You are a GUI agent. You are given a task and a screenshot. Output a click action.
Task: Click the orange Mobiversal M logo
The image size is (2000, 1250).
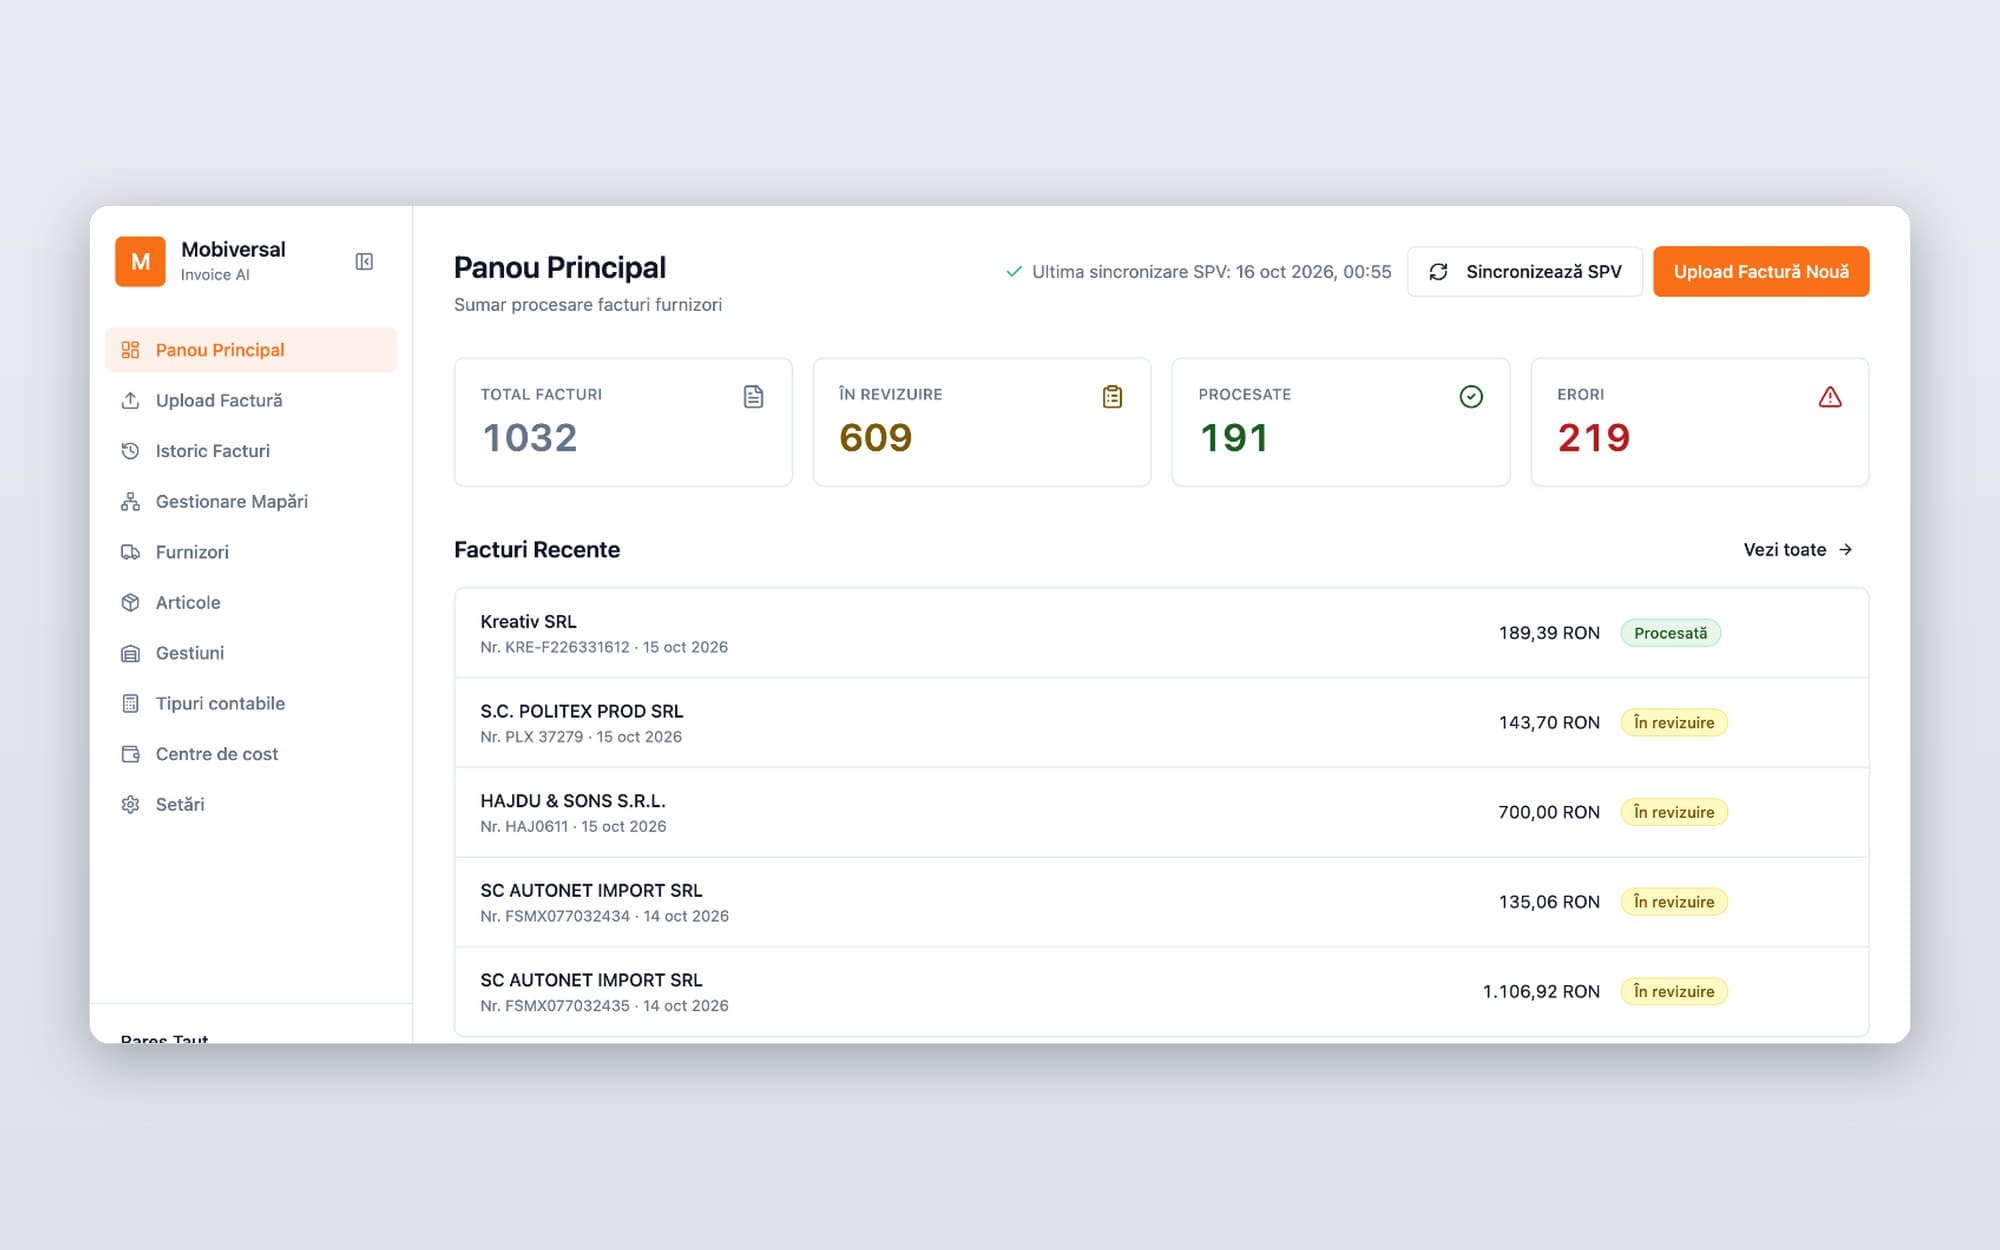click(140, 262)
